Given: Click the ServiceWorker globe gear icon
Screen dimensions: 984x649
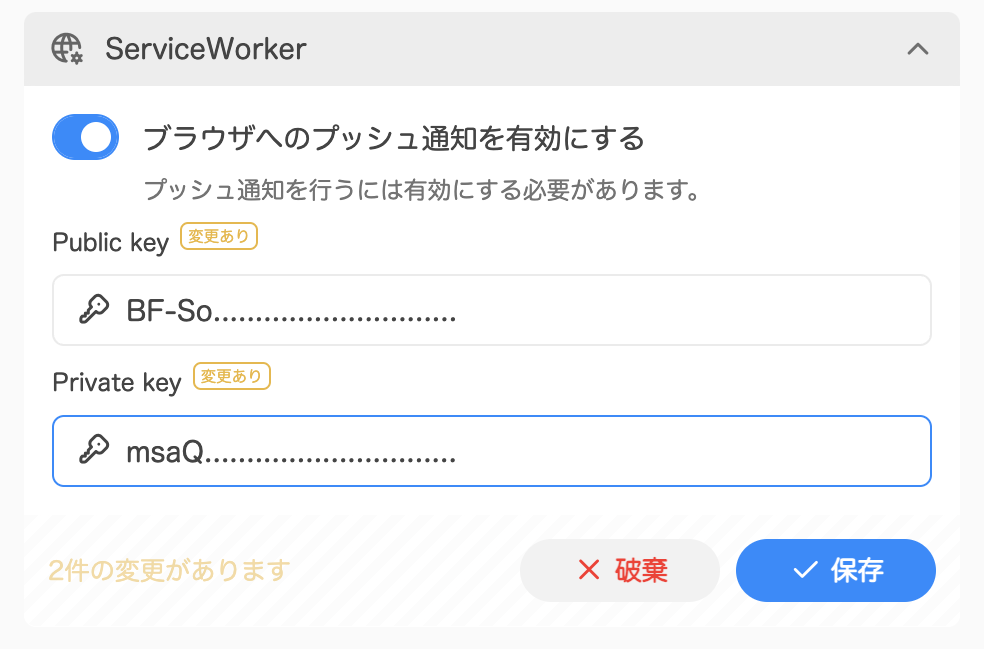Looking at the screenshot, I should tap(67, 49).
